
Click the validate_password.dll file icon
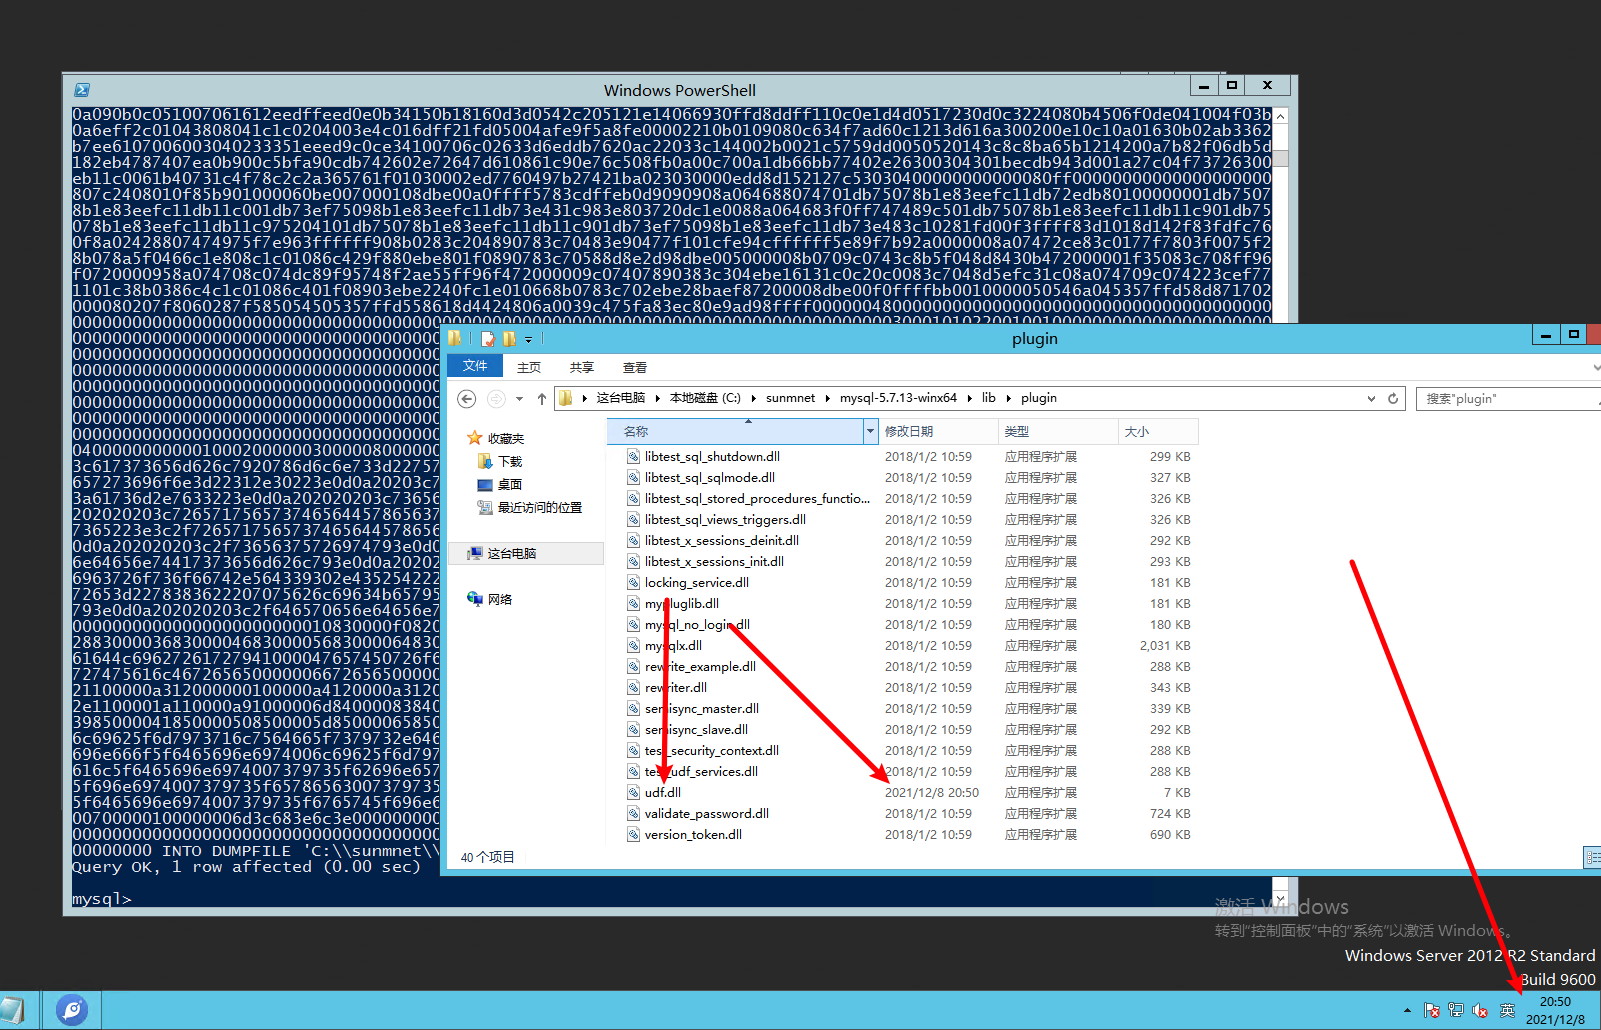(633, 813)
